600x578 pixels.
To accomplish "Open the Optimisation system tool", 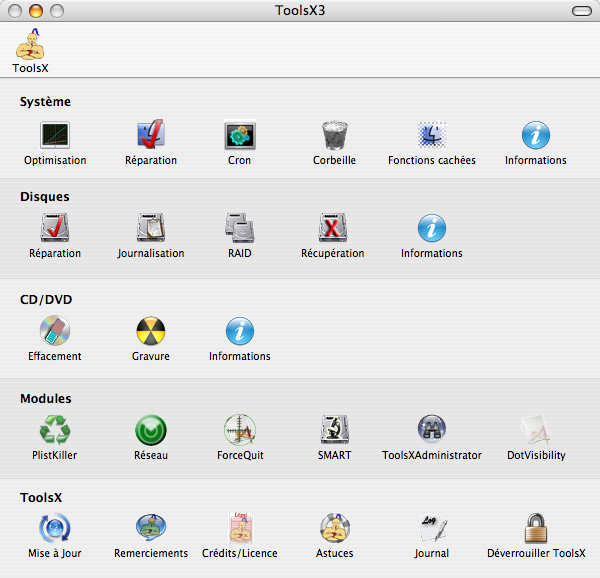I will pos(55,135).
